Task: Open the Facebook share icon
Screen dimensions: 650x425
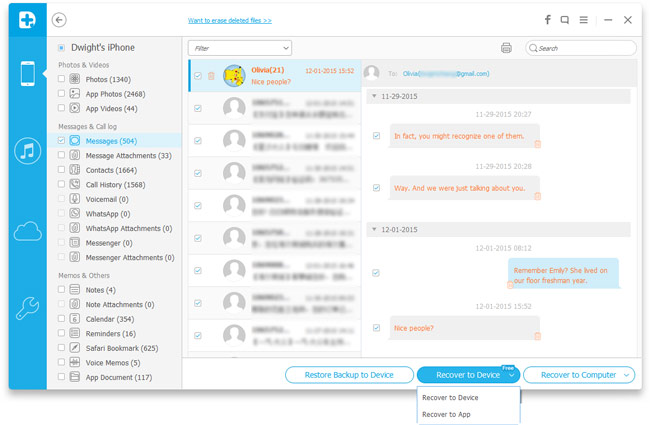Action: (547, 20)
